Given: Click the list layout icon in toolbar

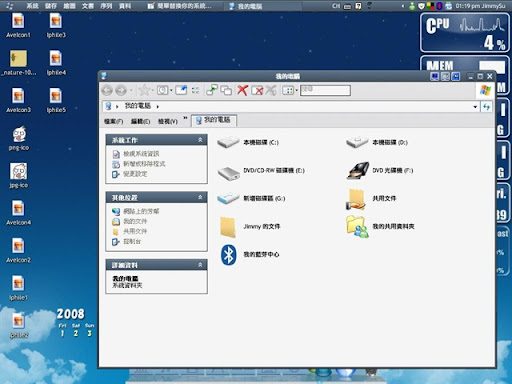Looking at the screenshot, I should [x=195, y=90].
